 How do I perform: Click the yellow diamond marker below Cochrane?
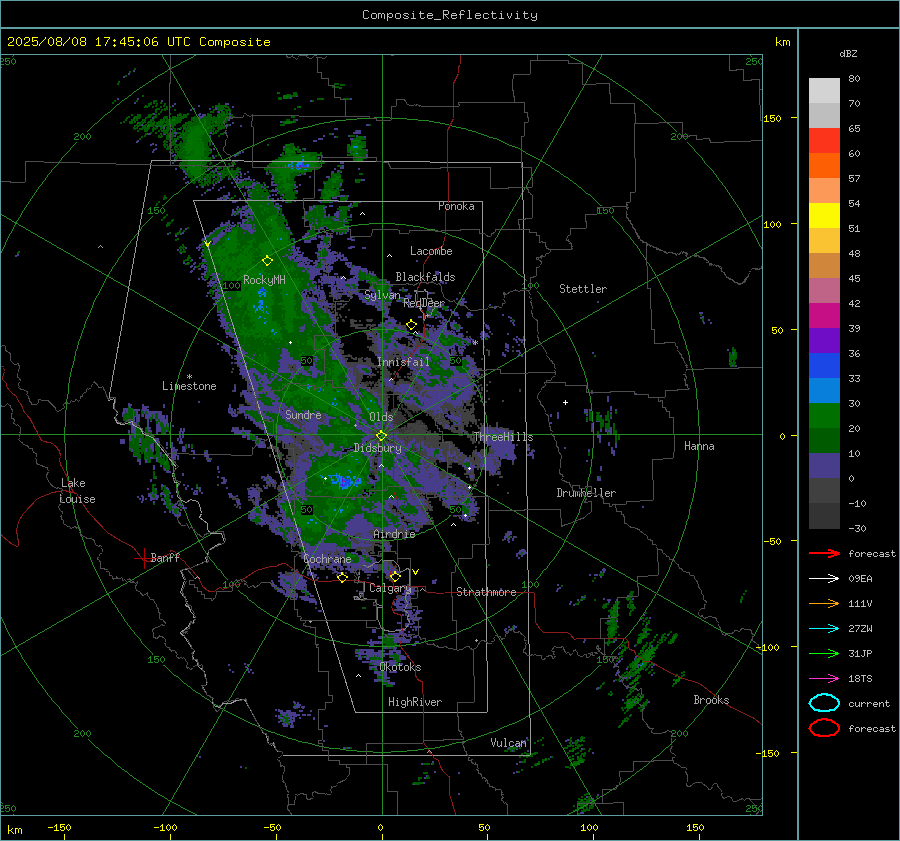[343, 577]
